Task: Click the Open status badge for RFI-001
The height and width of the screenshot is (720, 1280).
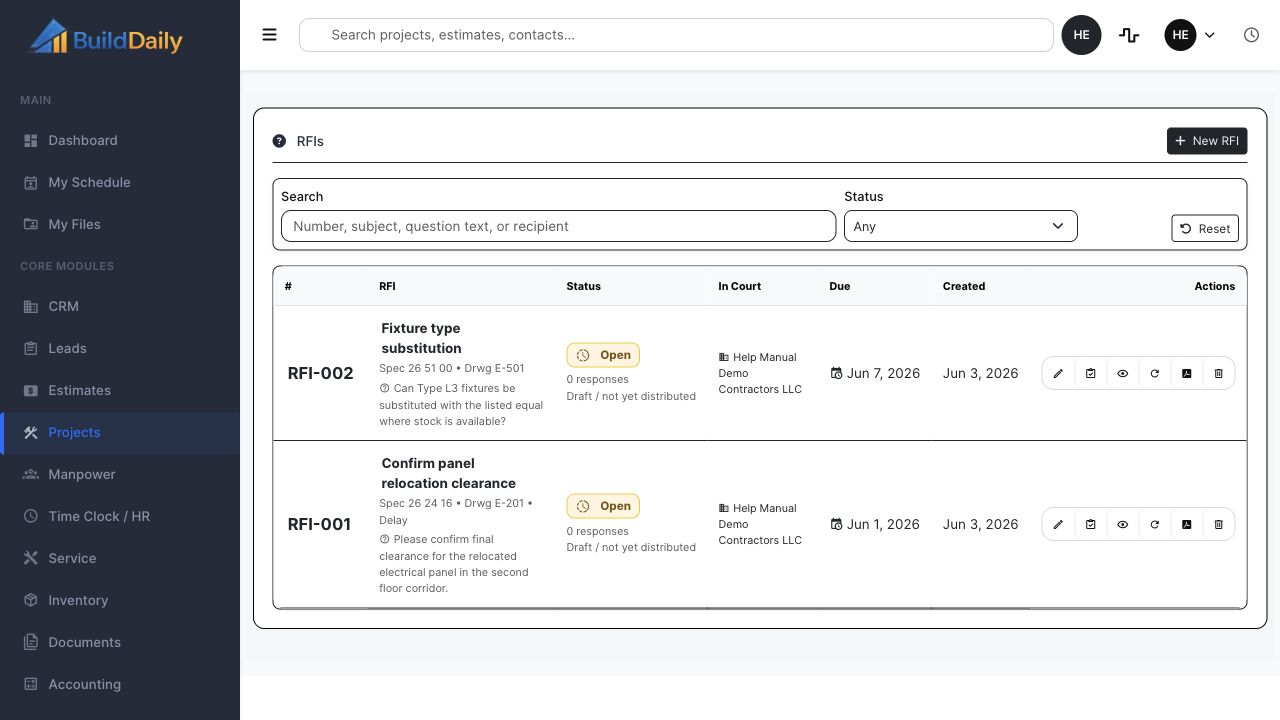Action: click(603, 506)
